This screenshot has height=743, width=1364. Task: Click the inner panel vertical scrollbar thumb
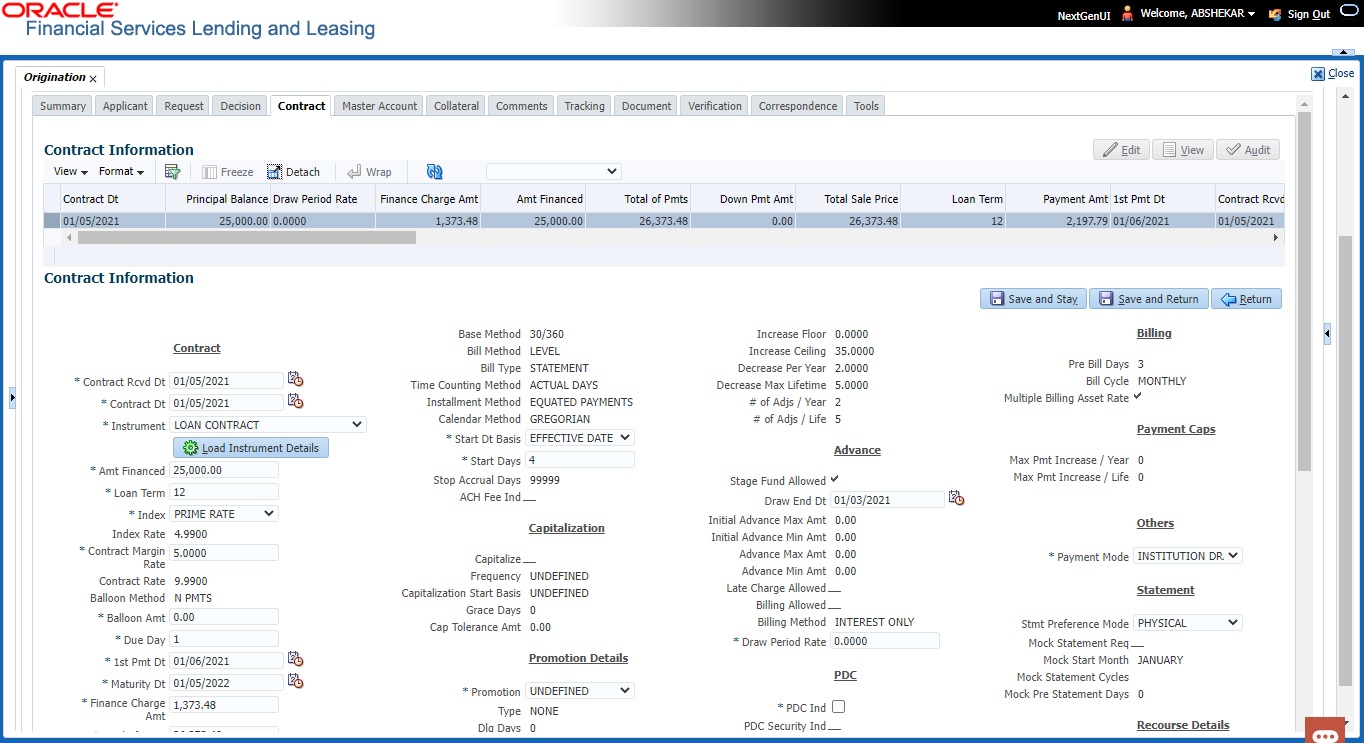(1304, 290)
